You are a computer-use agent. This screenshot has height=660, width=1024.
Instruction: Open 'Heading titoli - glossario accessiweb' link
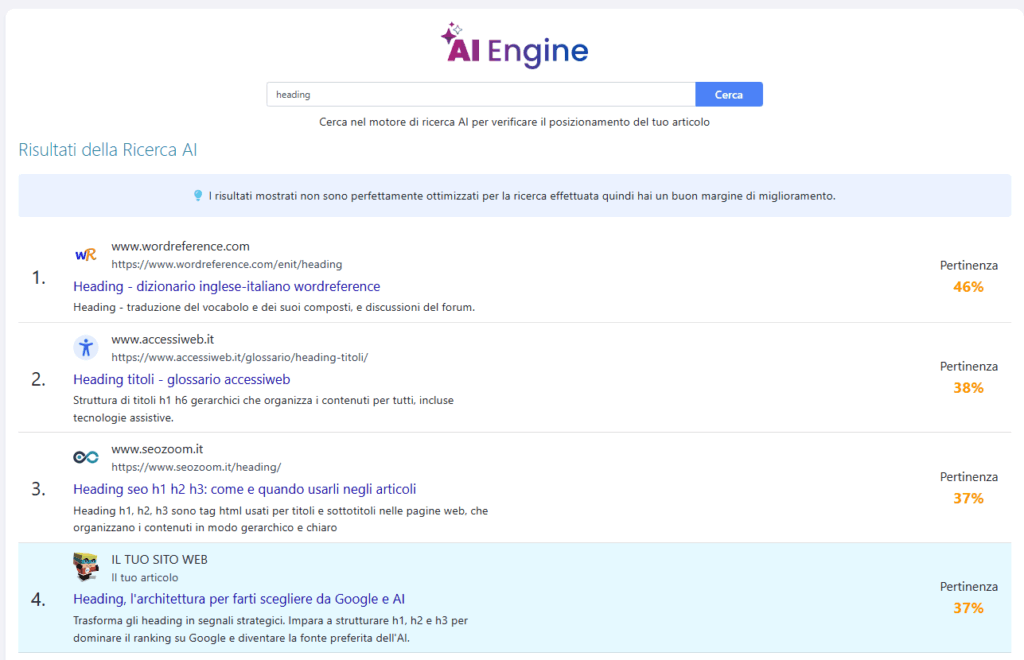tap(182, 379)
